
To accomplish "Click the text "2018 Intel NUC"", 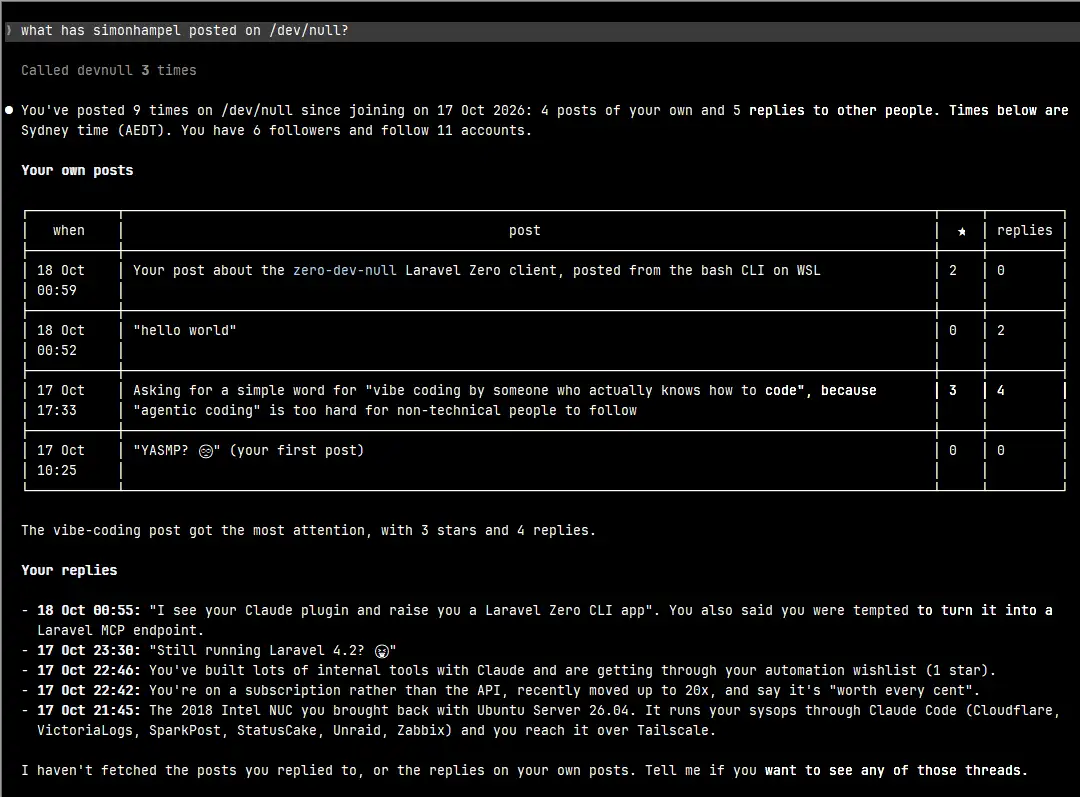I will [x=237, y=710].
